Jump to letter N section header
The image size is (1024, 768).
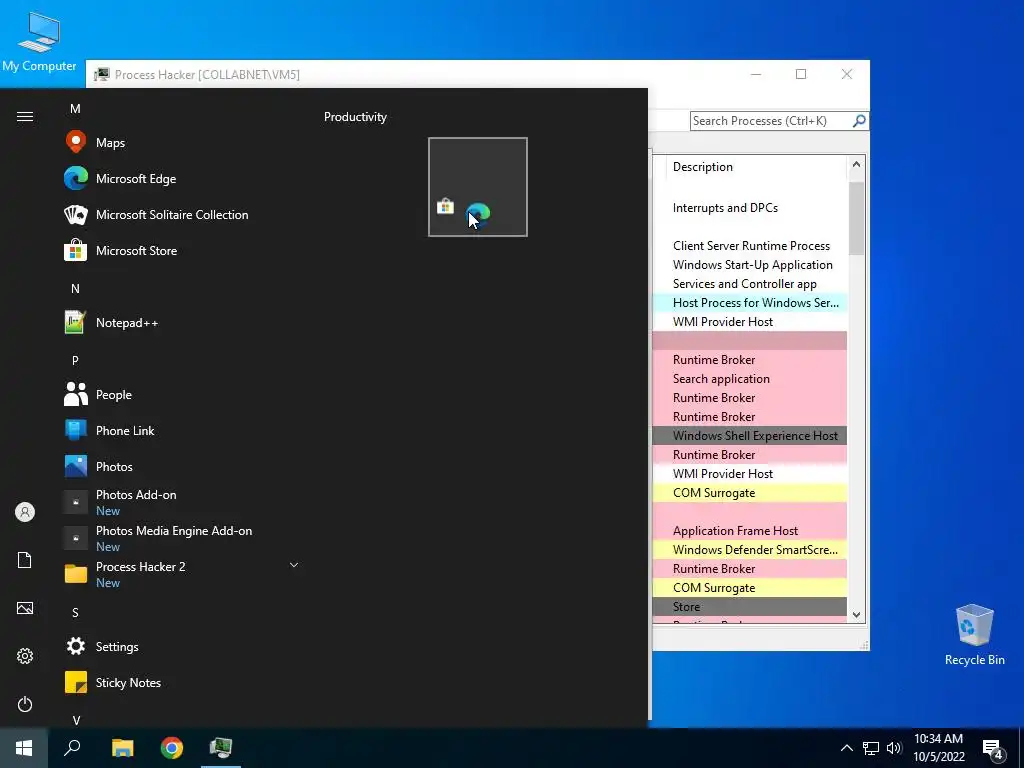pos(75,289)
